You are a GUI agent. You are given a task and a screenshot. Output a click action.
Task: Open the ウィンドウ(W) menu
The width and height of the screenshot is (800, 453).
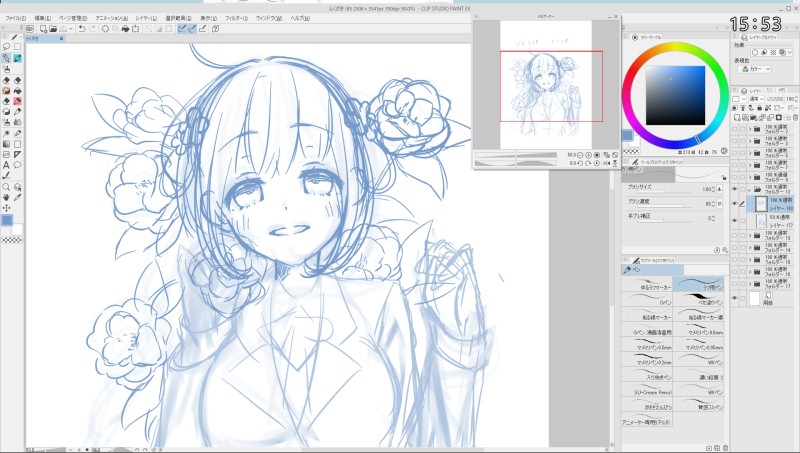[x=269, y=18]
